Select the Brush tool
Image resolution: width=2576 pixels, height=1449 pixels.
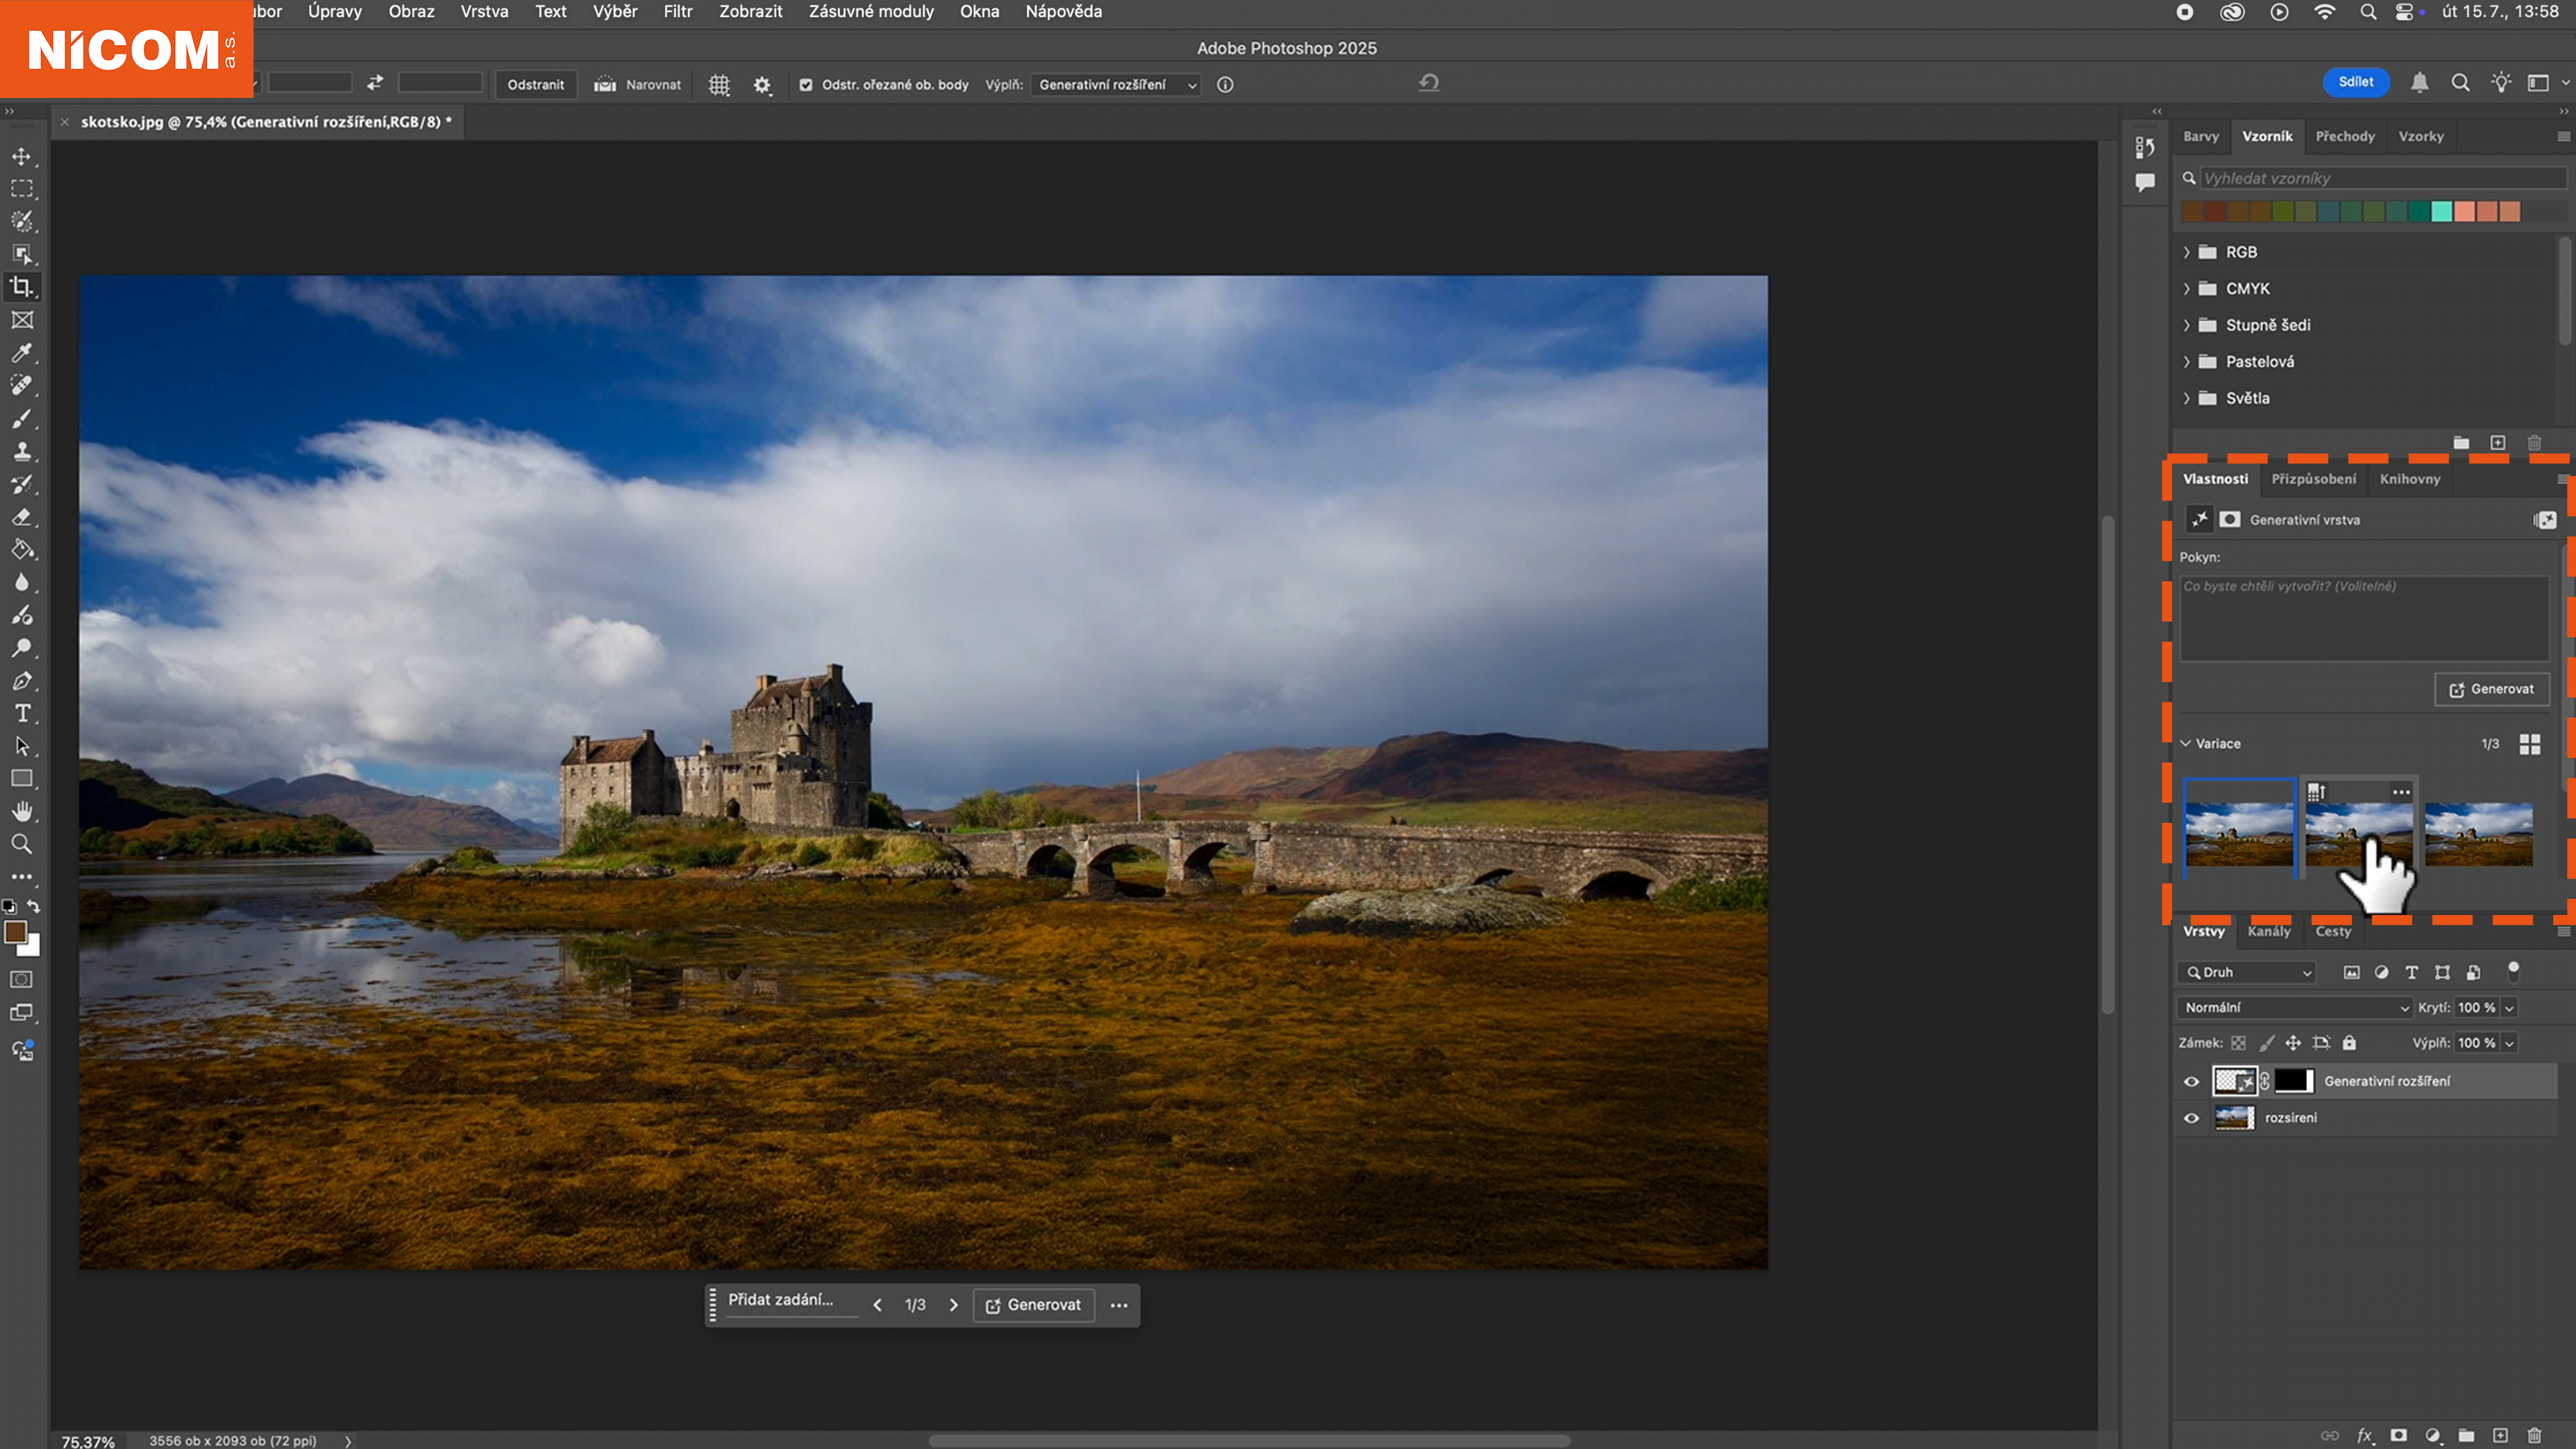(21, 418)
